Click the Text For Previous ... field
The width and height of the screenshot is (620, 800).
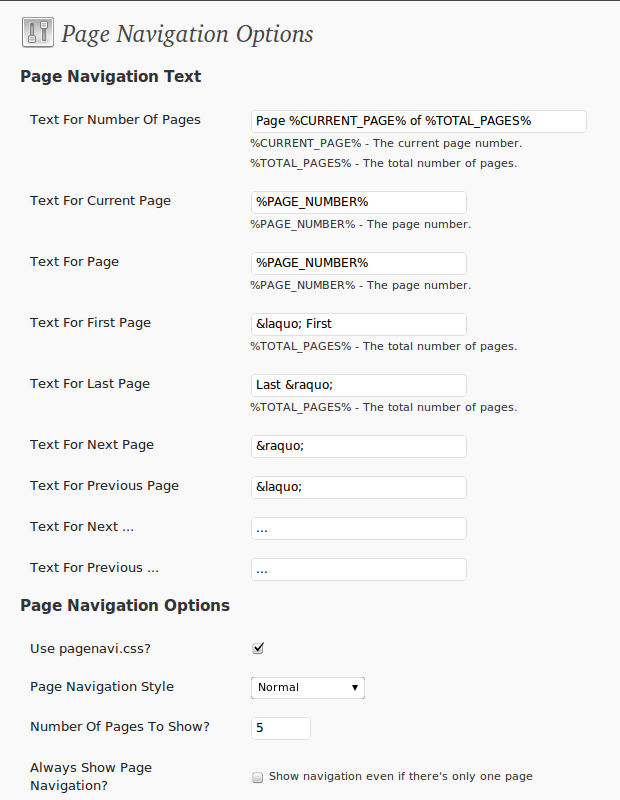358,569
